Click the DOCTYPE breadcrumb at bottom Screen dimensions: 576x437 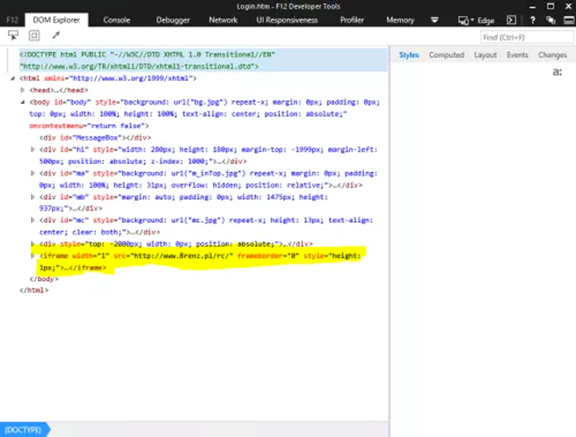coord(24,430)
